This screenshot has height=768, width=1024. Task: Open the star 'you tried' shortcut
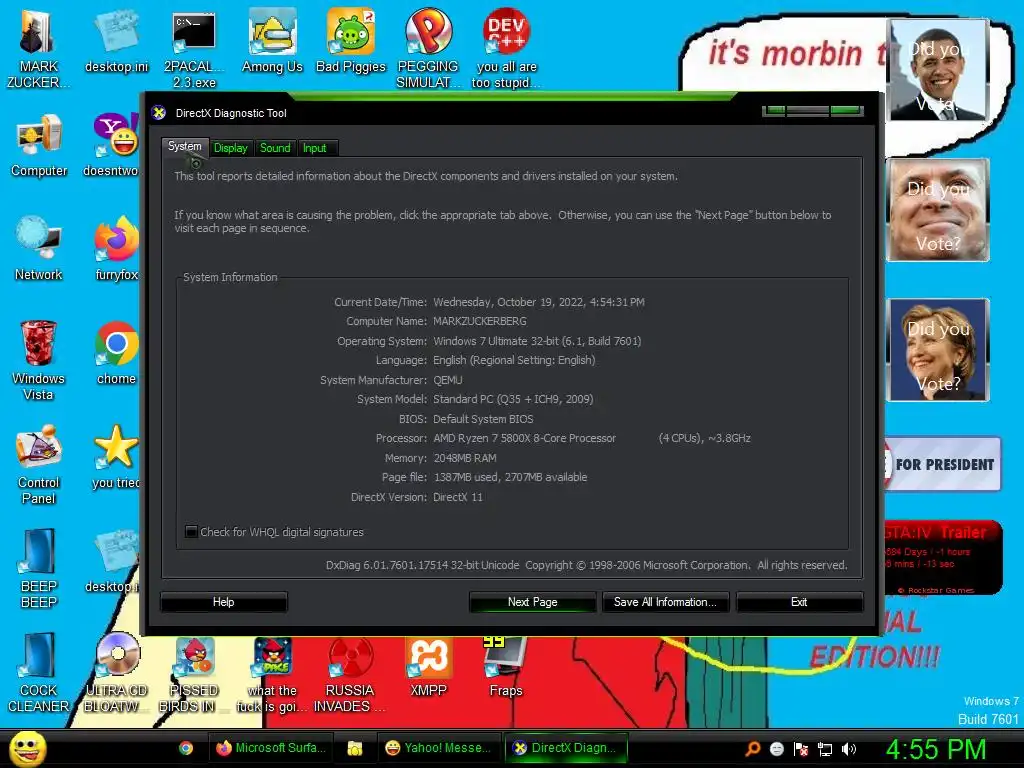(x=116, y=457)
